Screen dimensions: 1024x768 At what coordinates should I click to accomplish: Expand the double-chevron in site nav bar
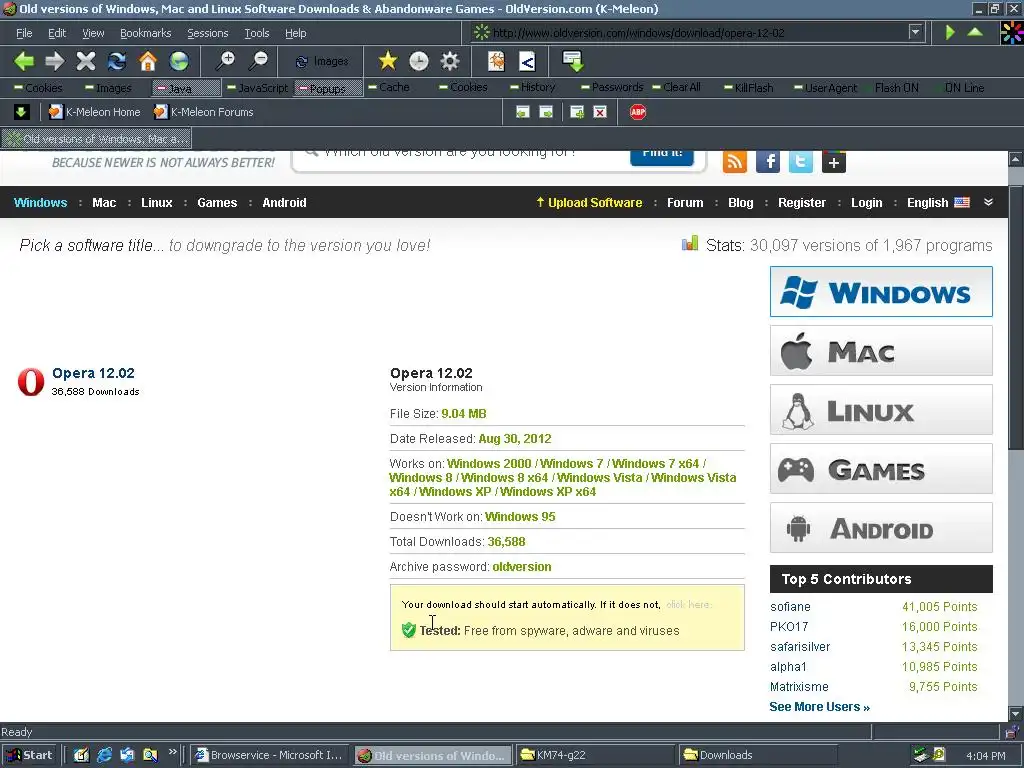988,202
